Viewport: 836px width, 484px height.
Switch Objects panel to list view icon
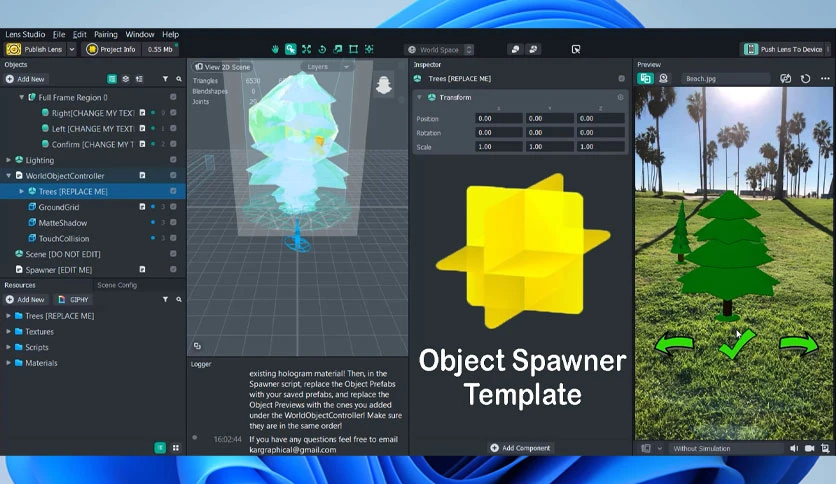coord(112,79)
